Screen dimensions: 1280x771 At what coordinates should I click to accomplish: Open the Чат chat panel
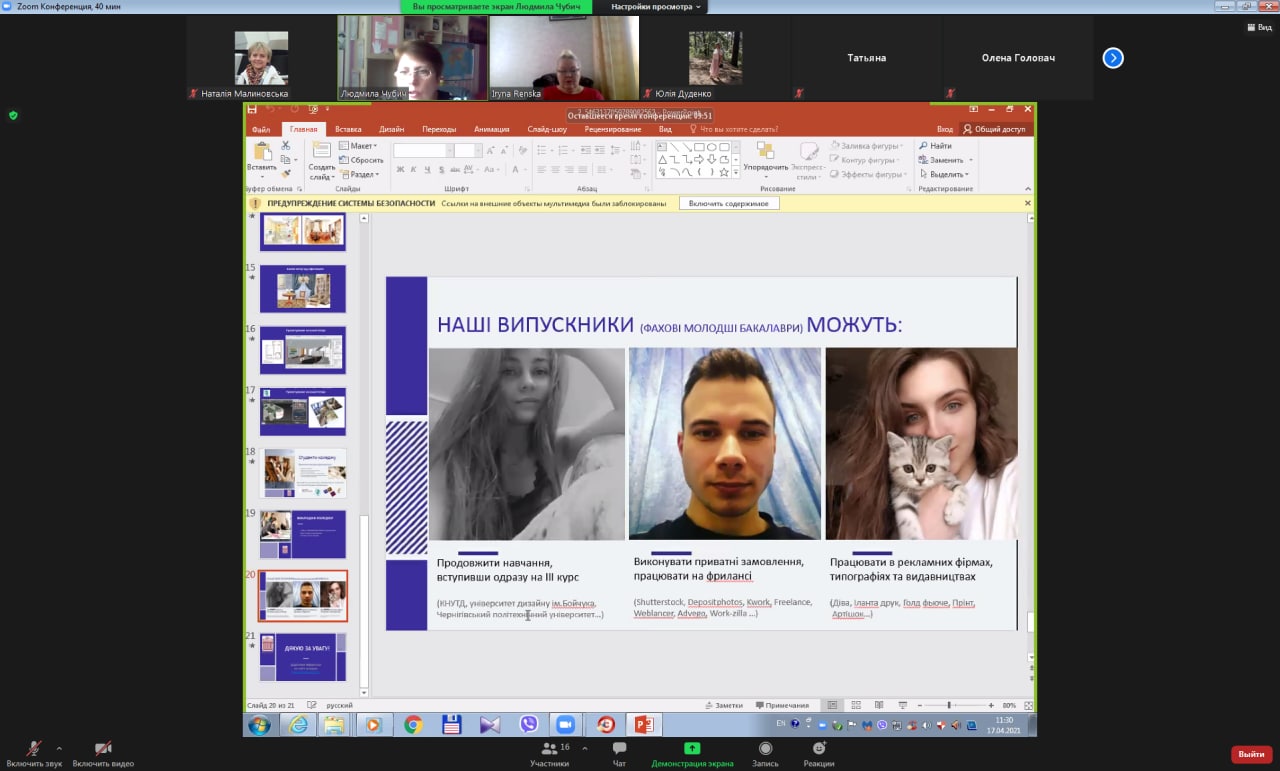619,749
